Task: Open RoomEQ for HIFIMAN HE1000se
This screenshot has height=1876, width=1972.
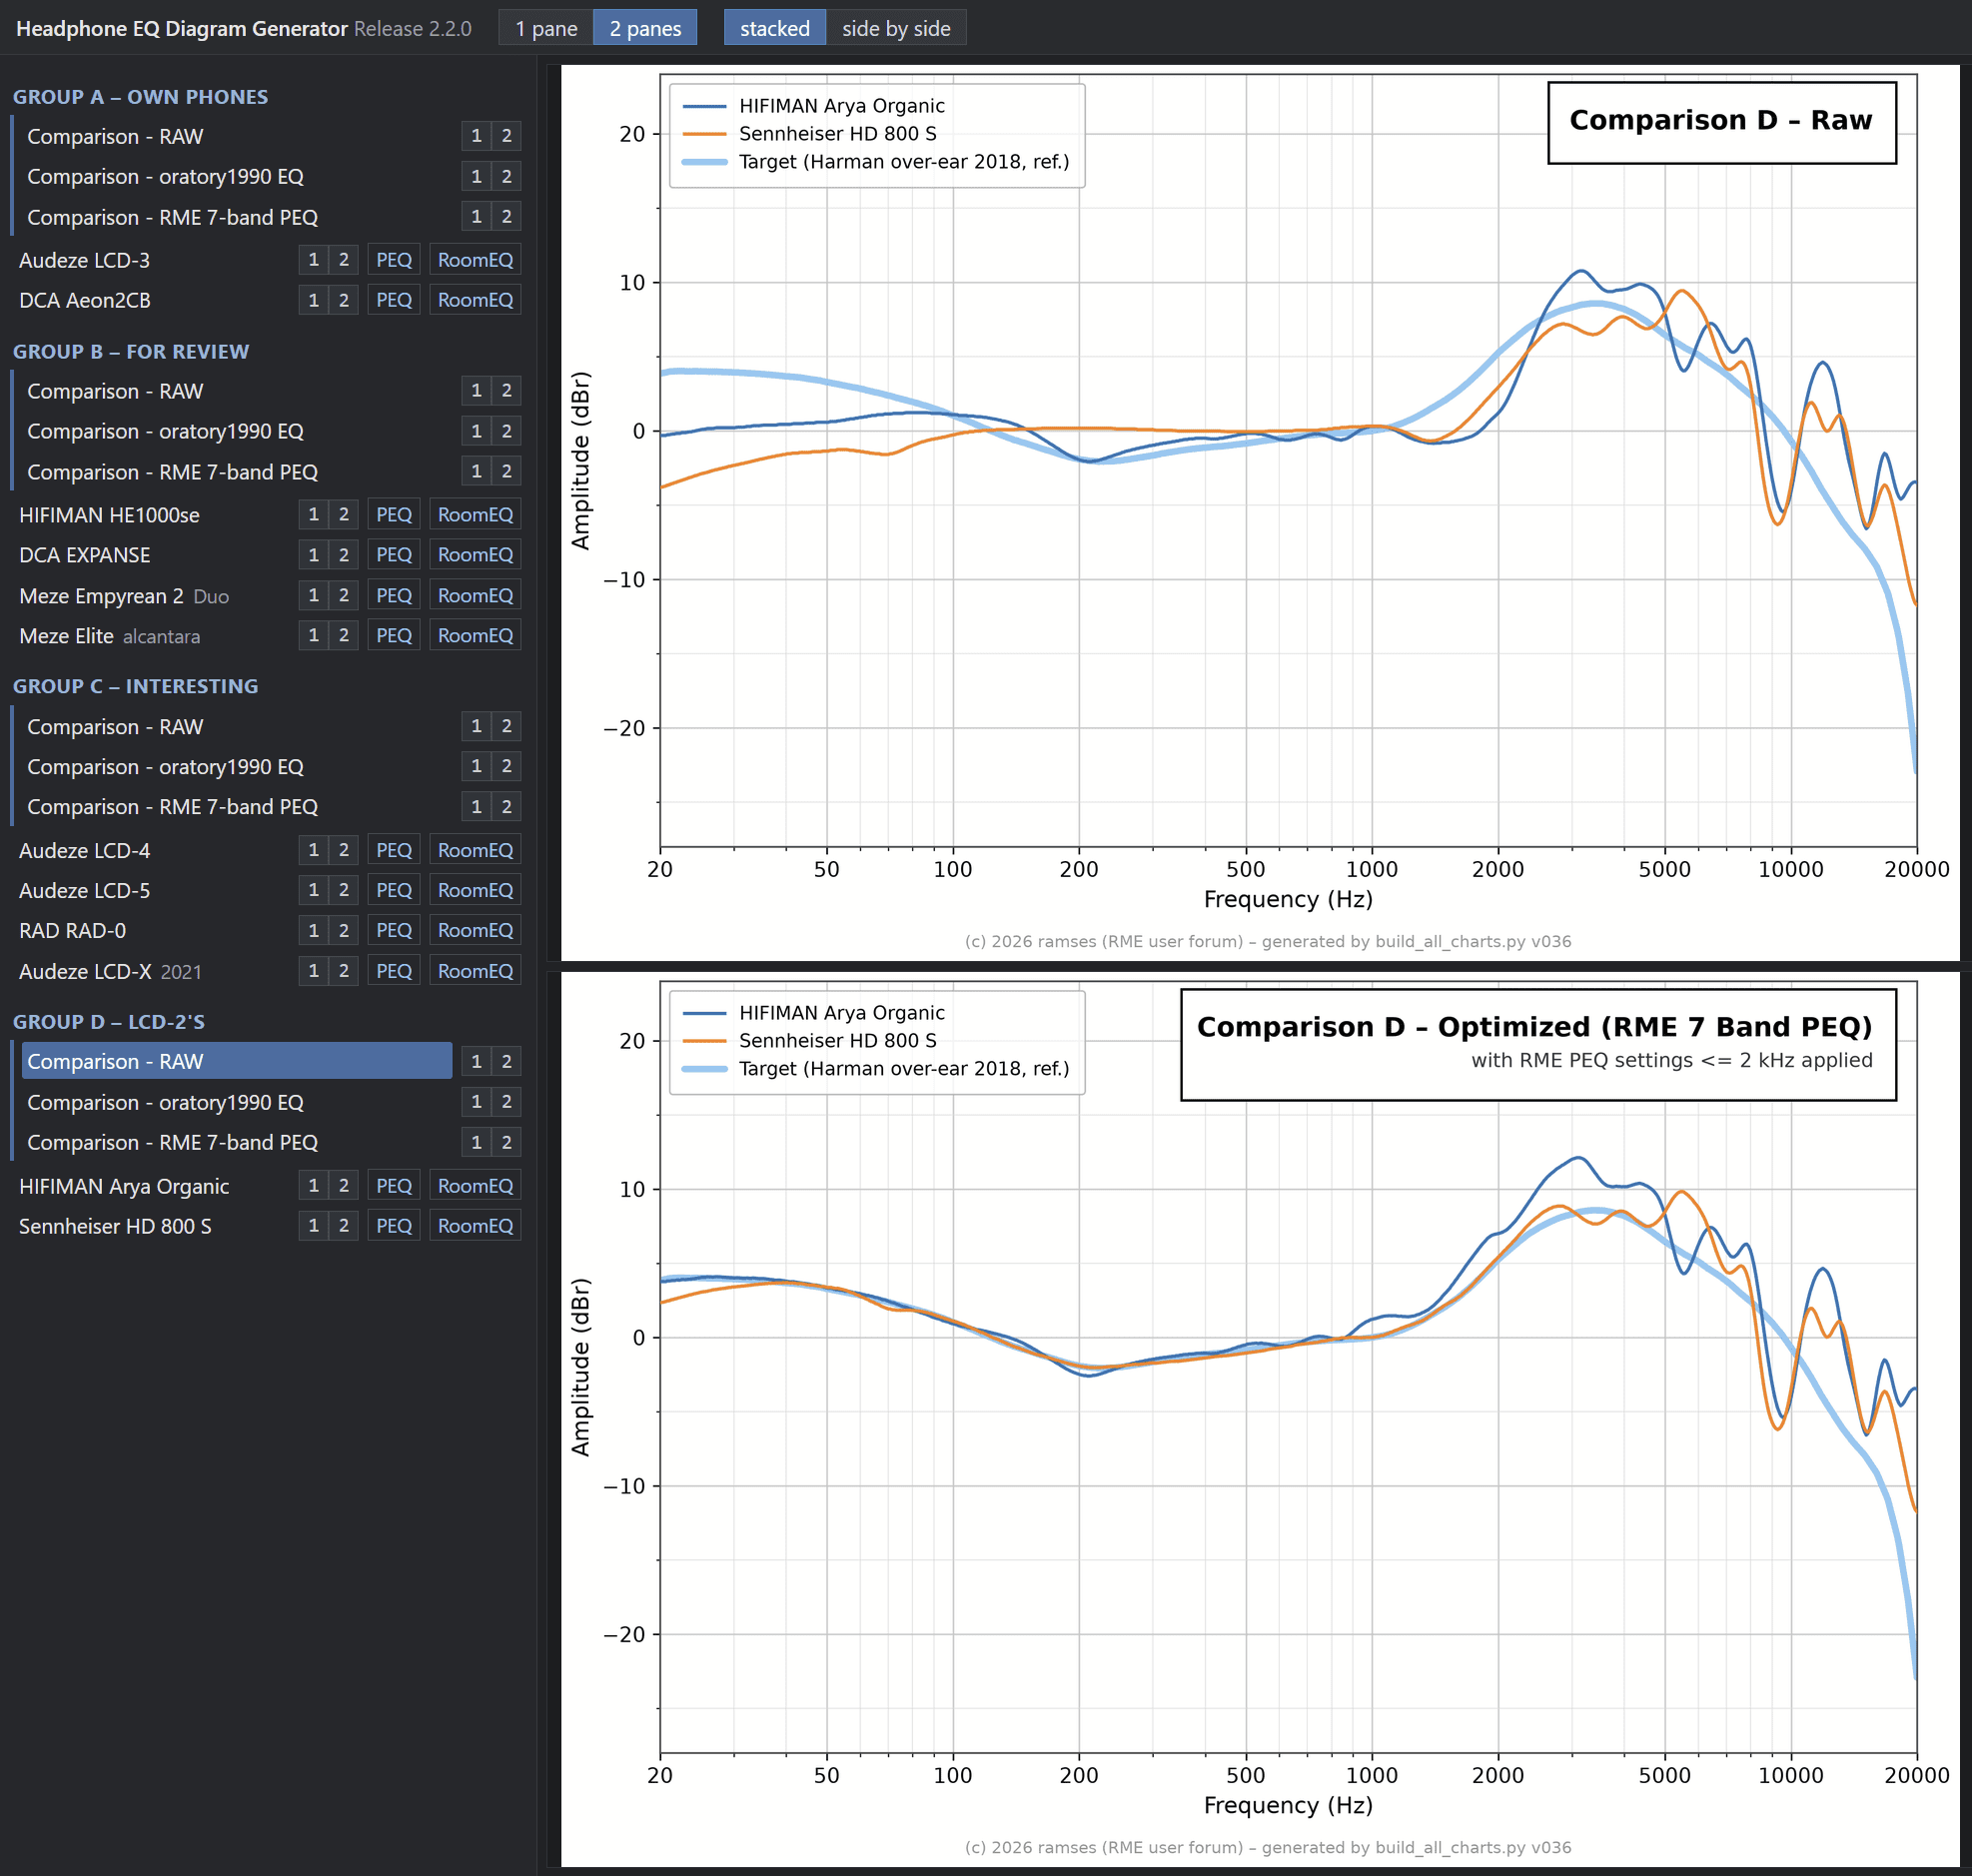Action: pyautogui.click(x=475, y=515)
